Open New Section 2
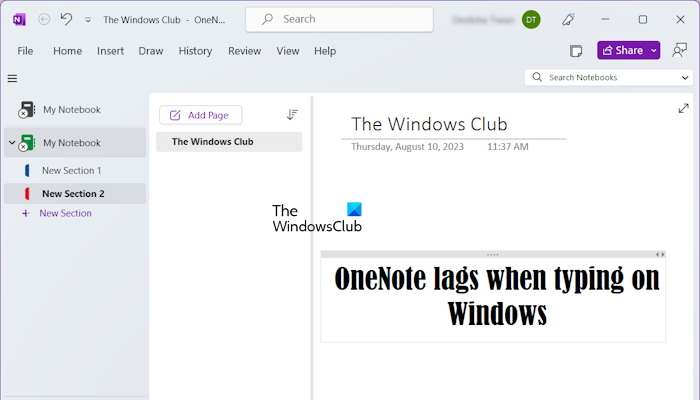This screenshot has height=400, width=700. click(x=75, y=193)
